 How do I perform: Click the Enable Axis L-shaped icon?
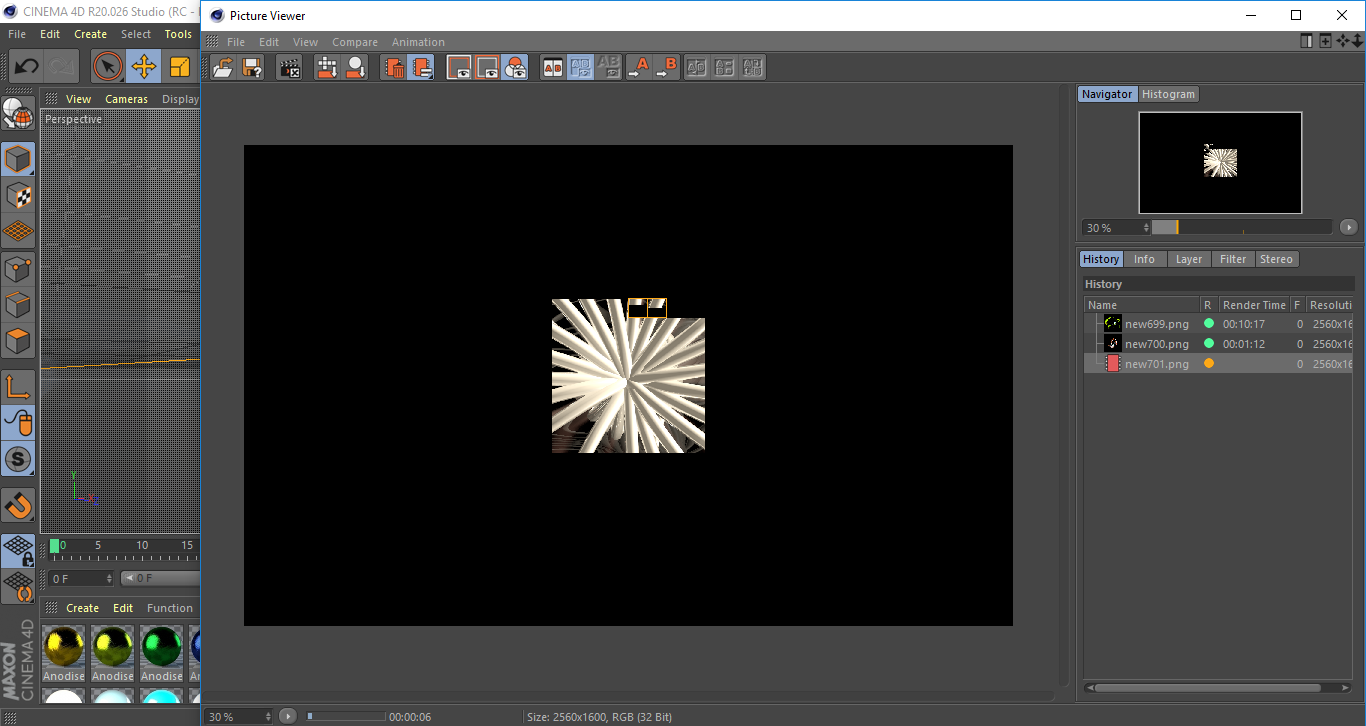18,386
